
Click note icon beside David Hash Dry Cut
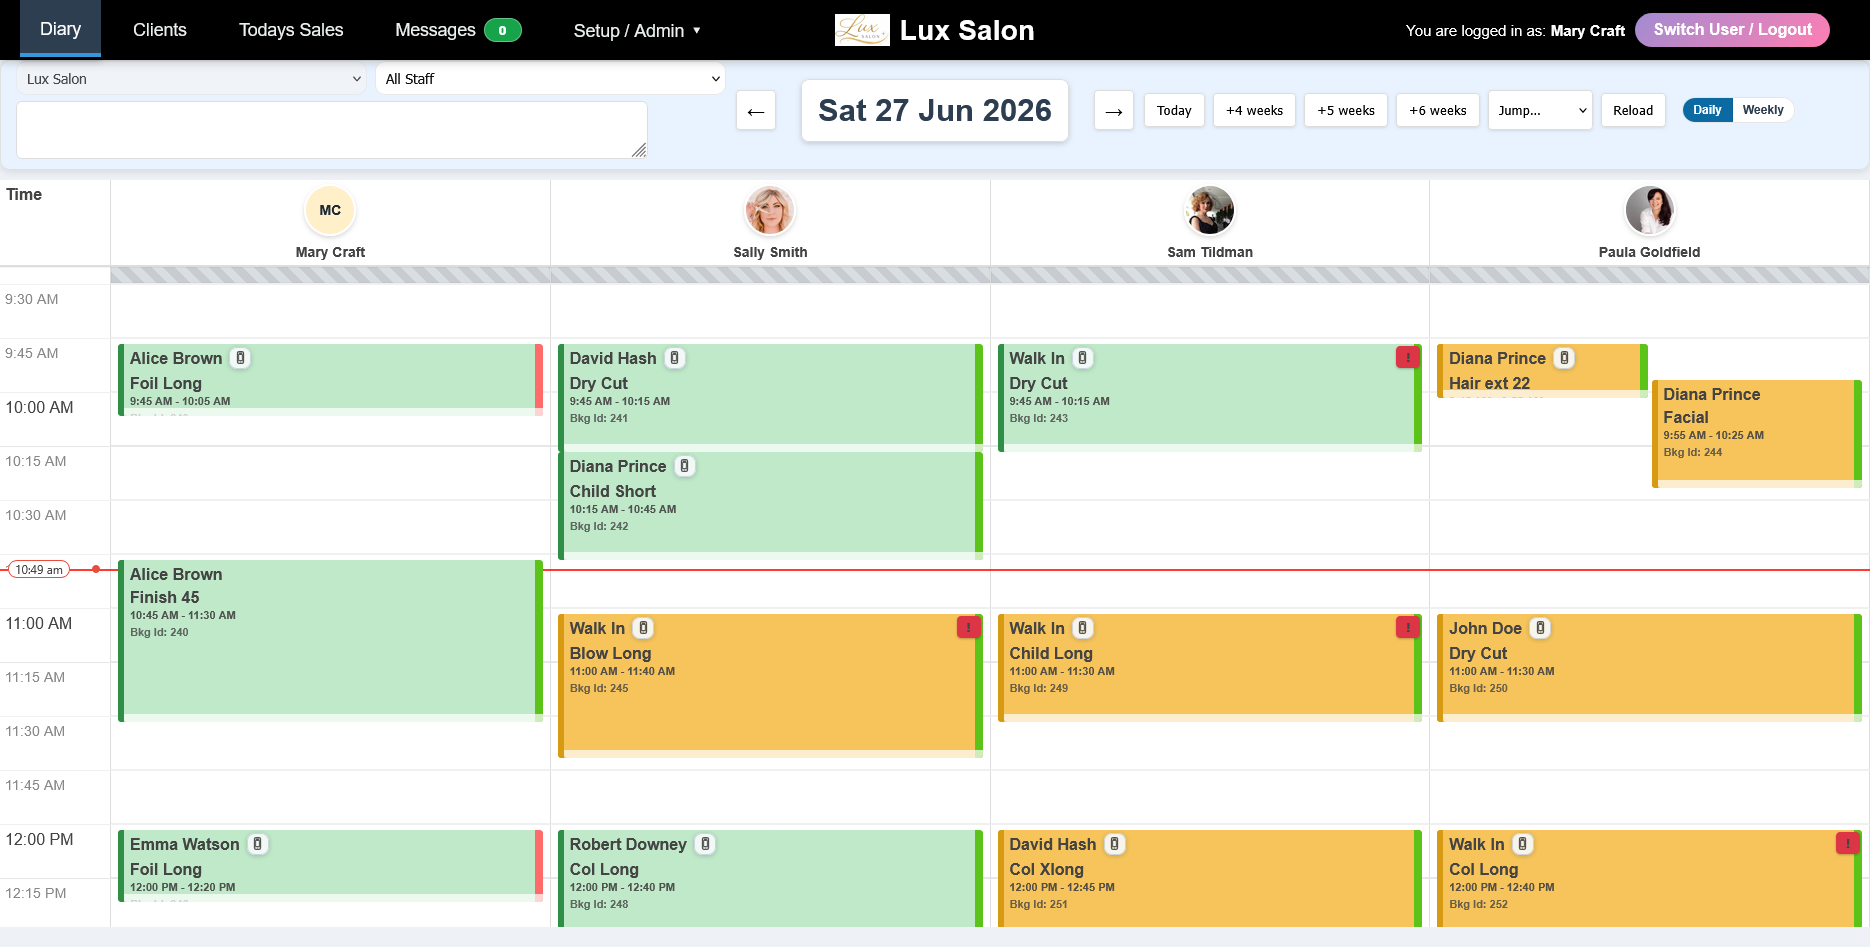pos(675,358)
